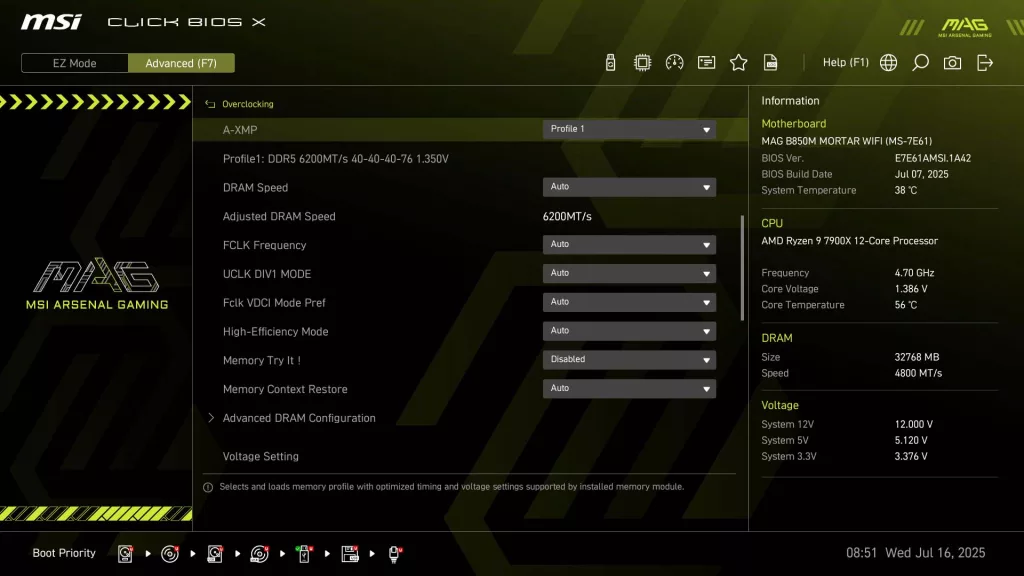This screenshot has height=576, width=1024.
Task: Select the network cable boot icon
Action: 394,554
